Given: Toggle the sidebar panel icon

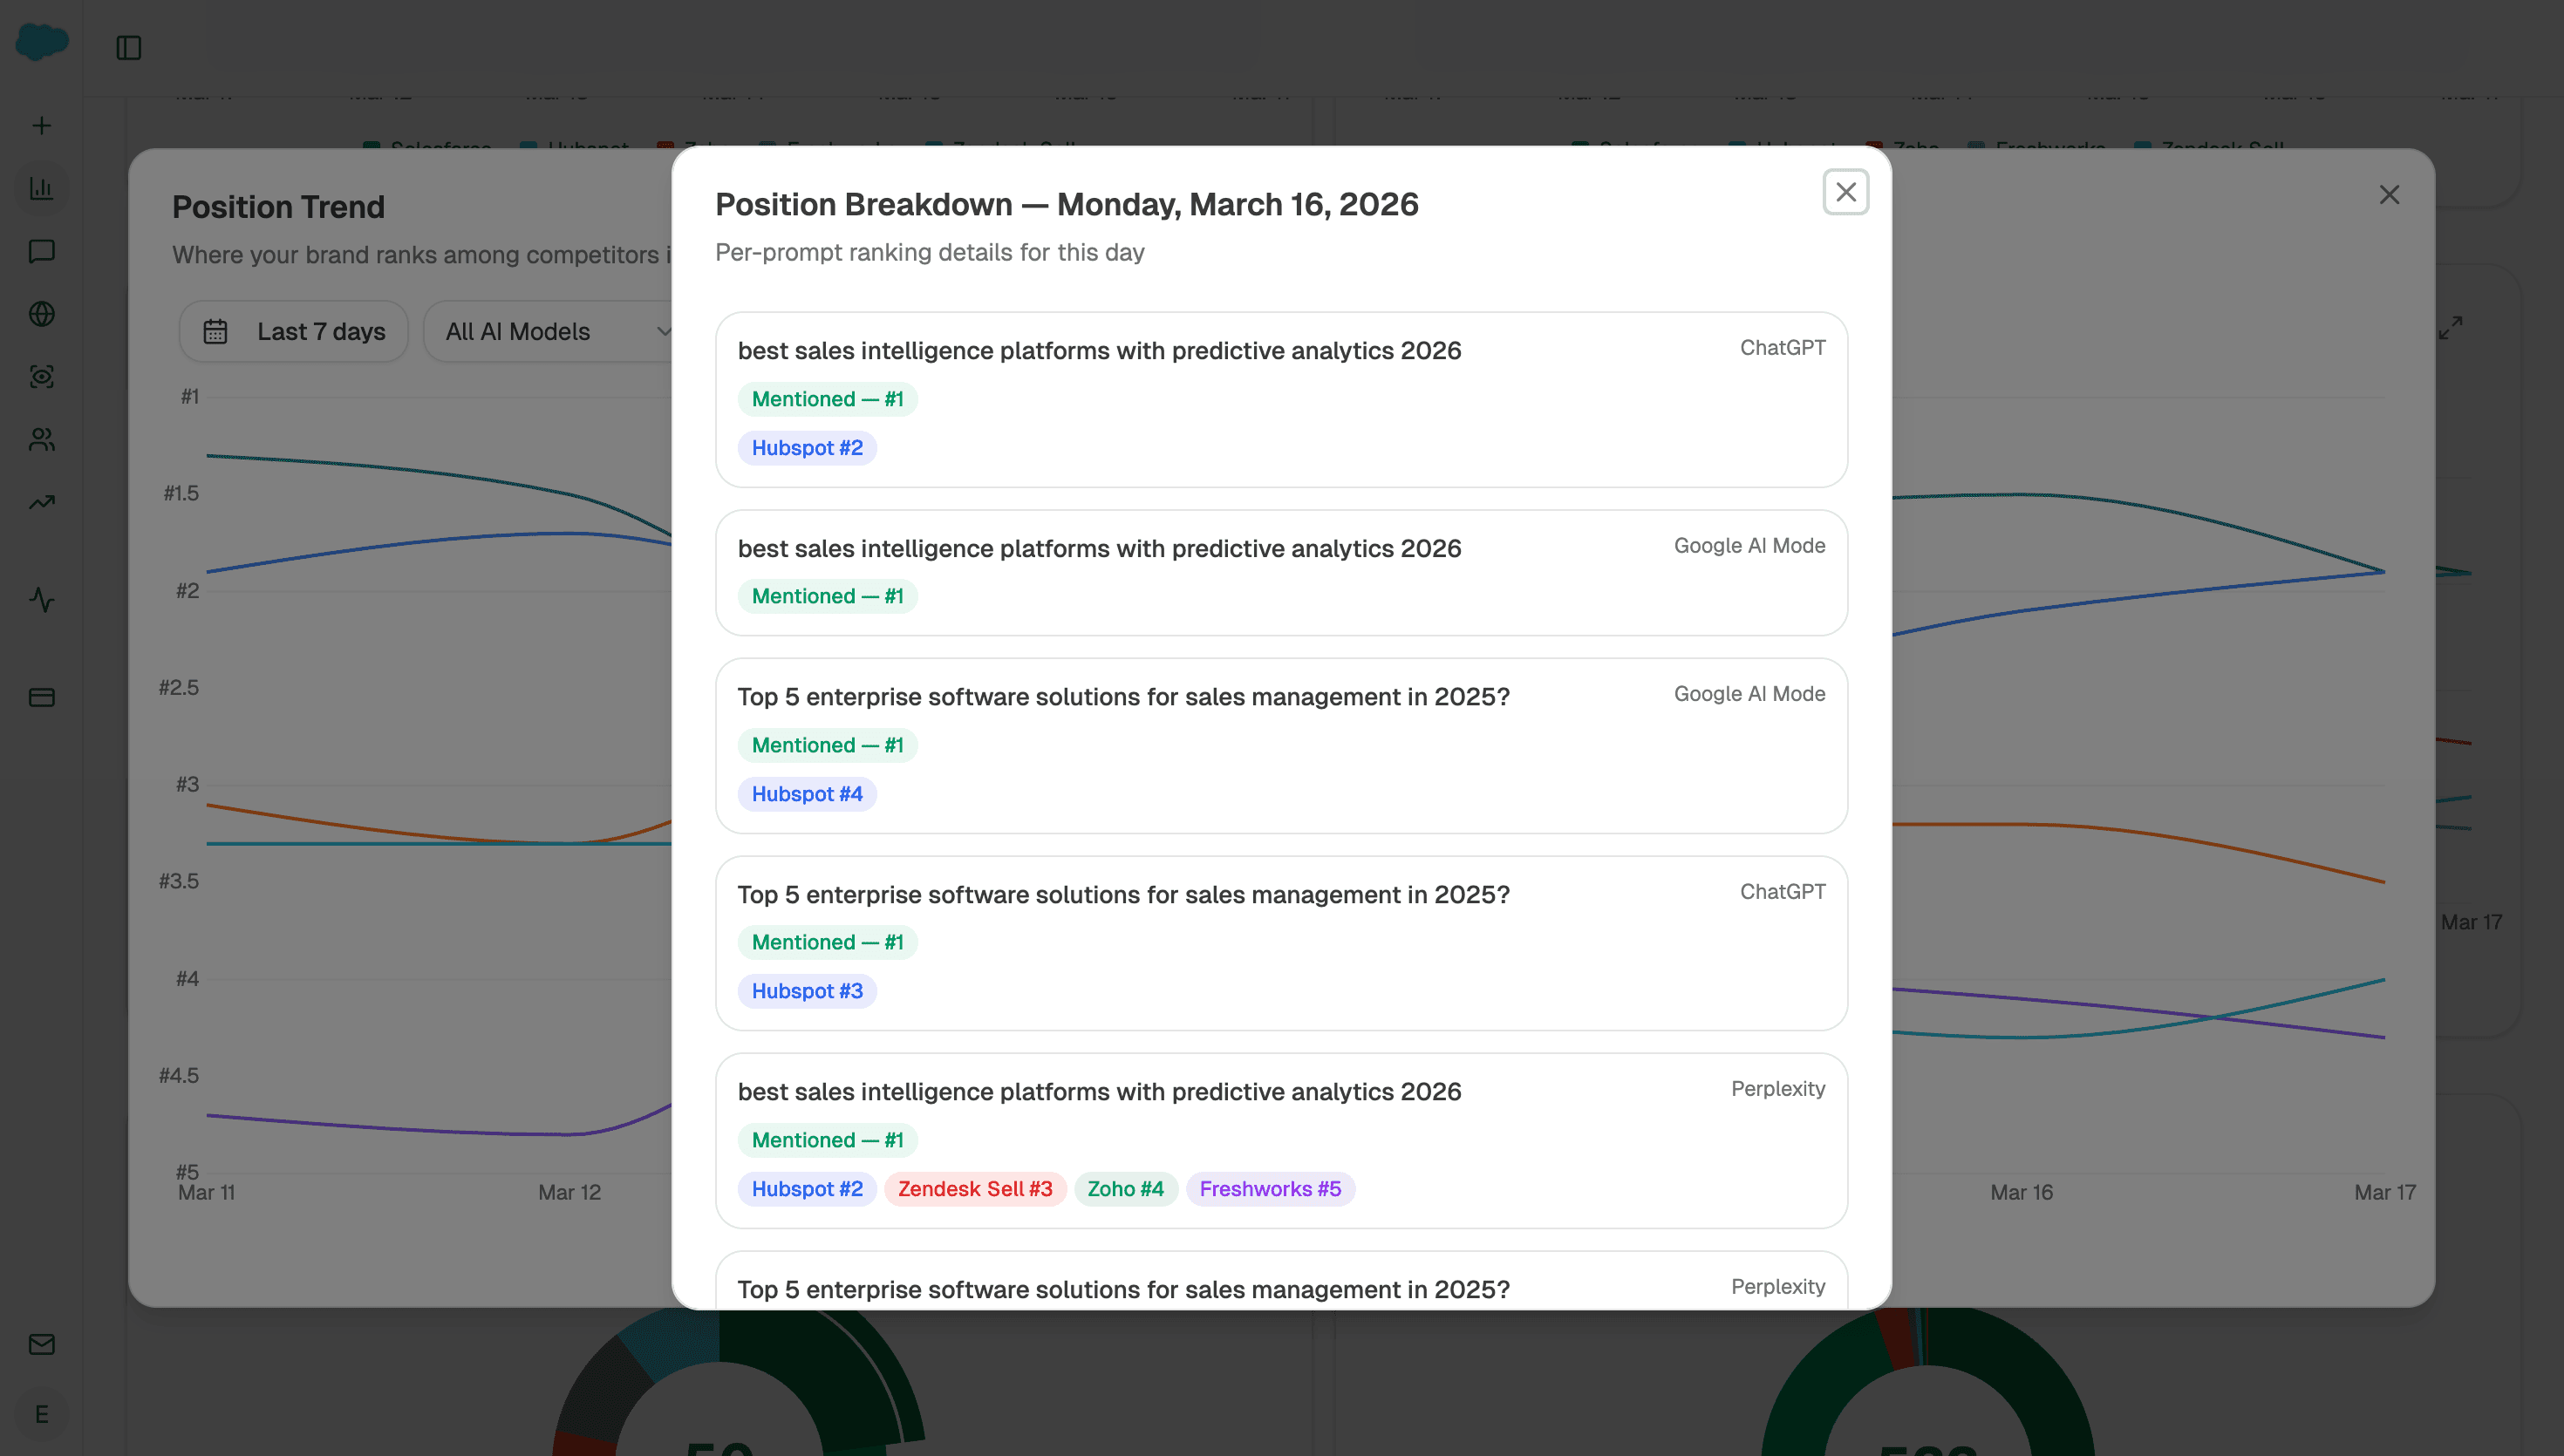Looking at the screenshot, I should click(x=129, y=48).
